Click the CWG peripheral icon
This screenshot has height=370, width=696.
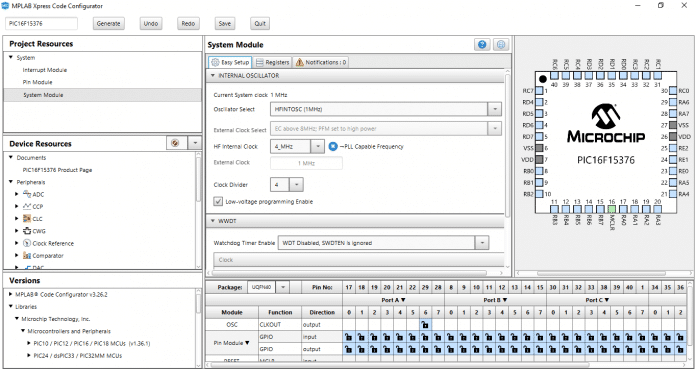click(27, 231)
